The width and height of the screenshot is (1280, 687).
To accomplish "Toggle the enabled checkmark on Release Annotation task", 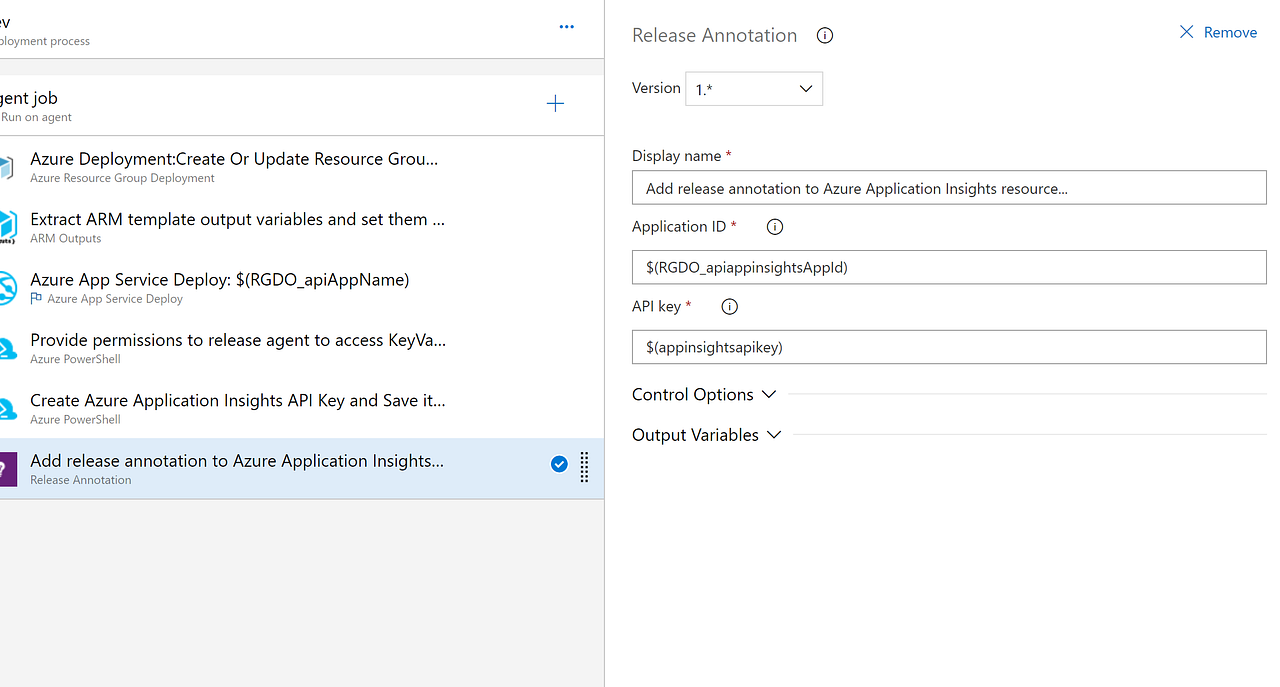I will click(559, 464).
